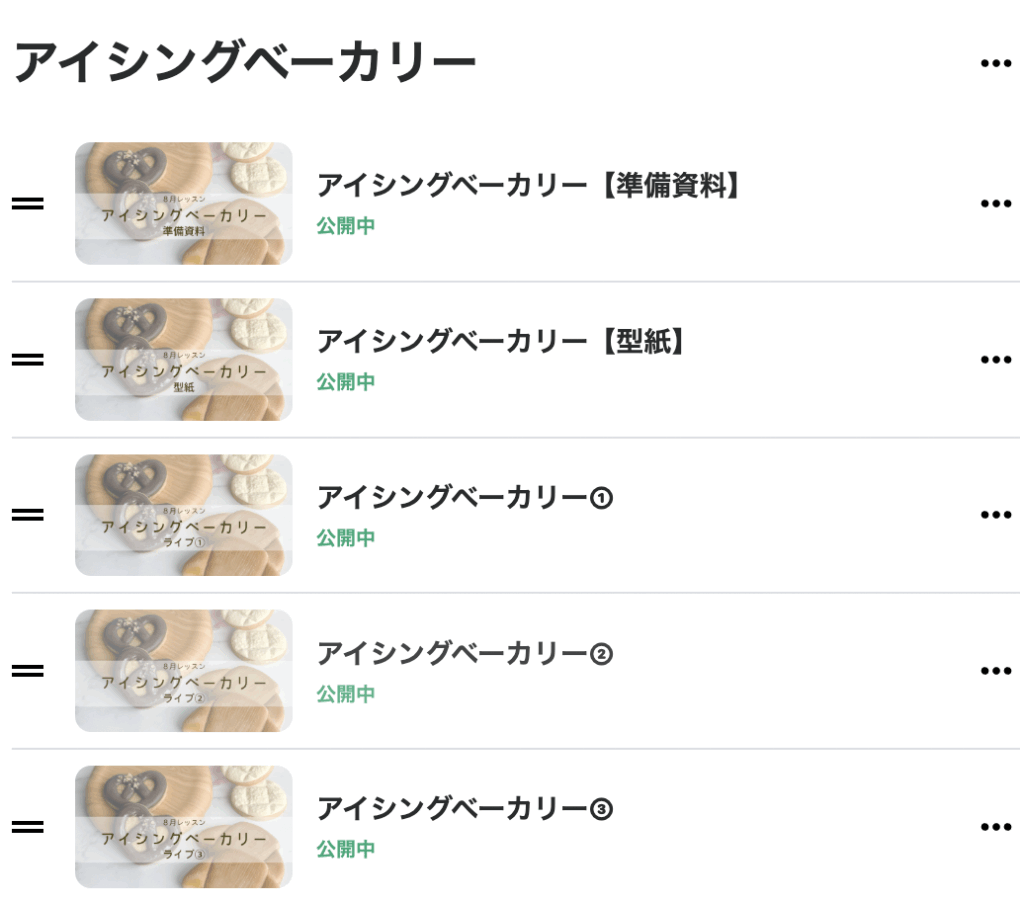Screen dimensions: 1024x901
Task: Click drag handle beside アイシングベーカリー② row
Action: pyautogui.click(x=28, y=671)
